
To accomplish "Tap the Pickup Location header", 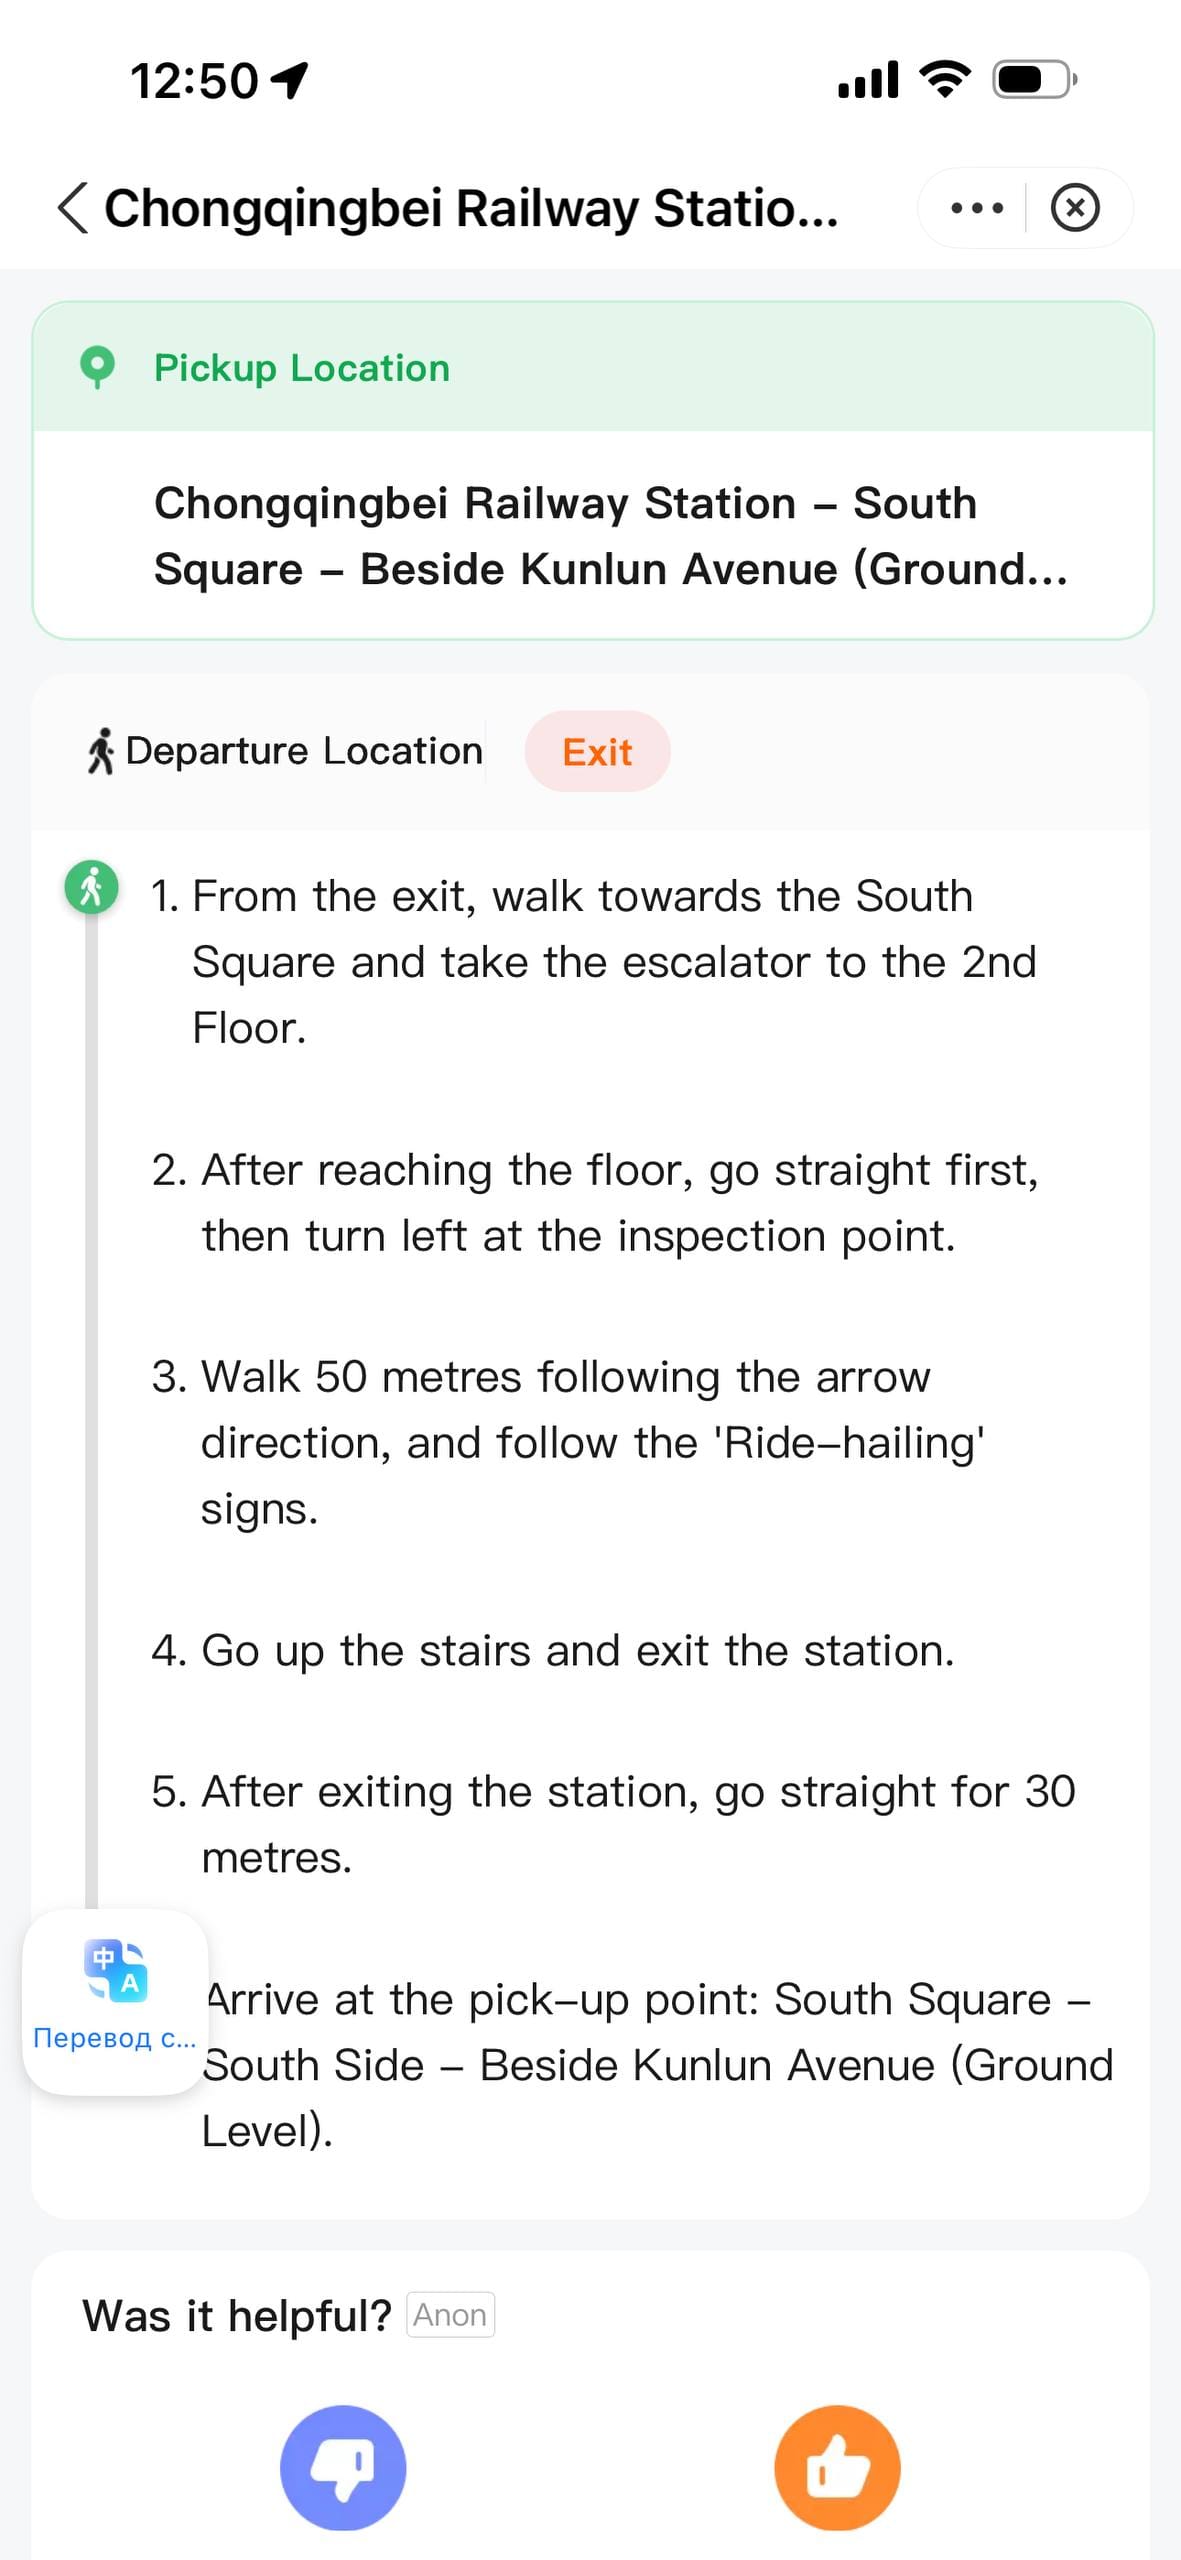I will [x=301, y=368].
